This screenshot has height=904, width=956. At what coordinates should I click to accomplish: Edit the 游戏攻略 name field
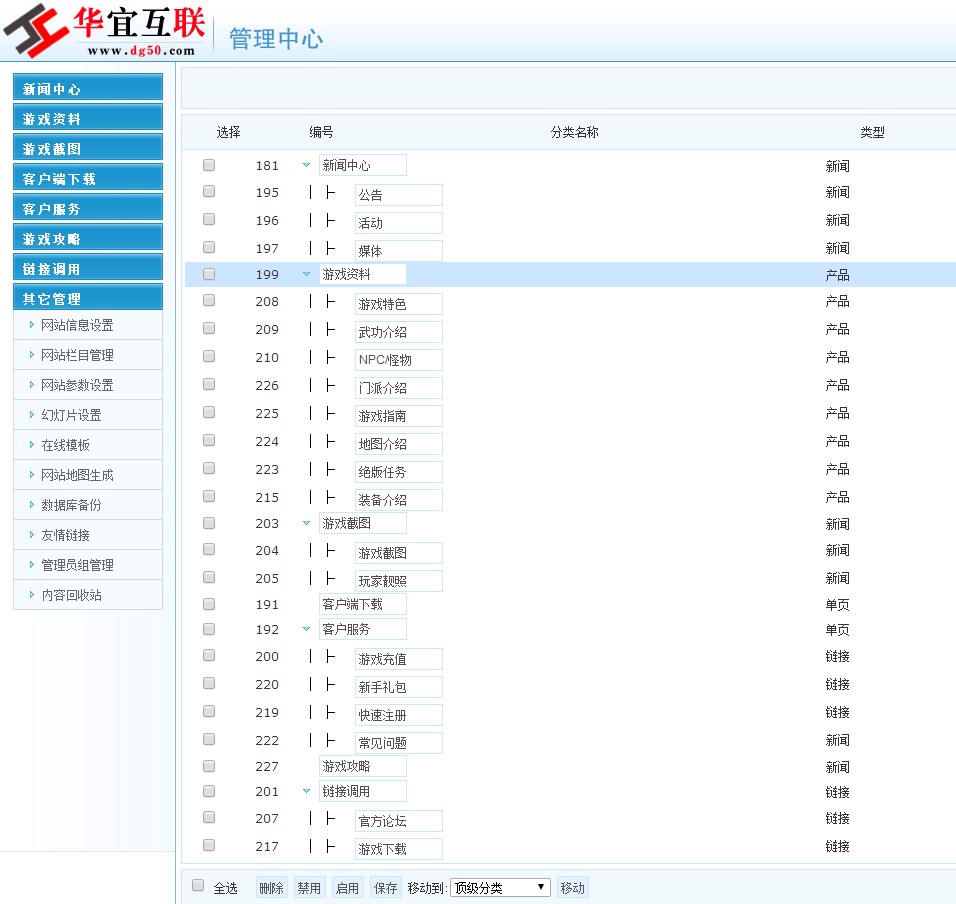pos(363,766)
